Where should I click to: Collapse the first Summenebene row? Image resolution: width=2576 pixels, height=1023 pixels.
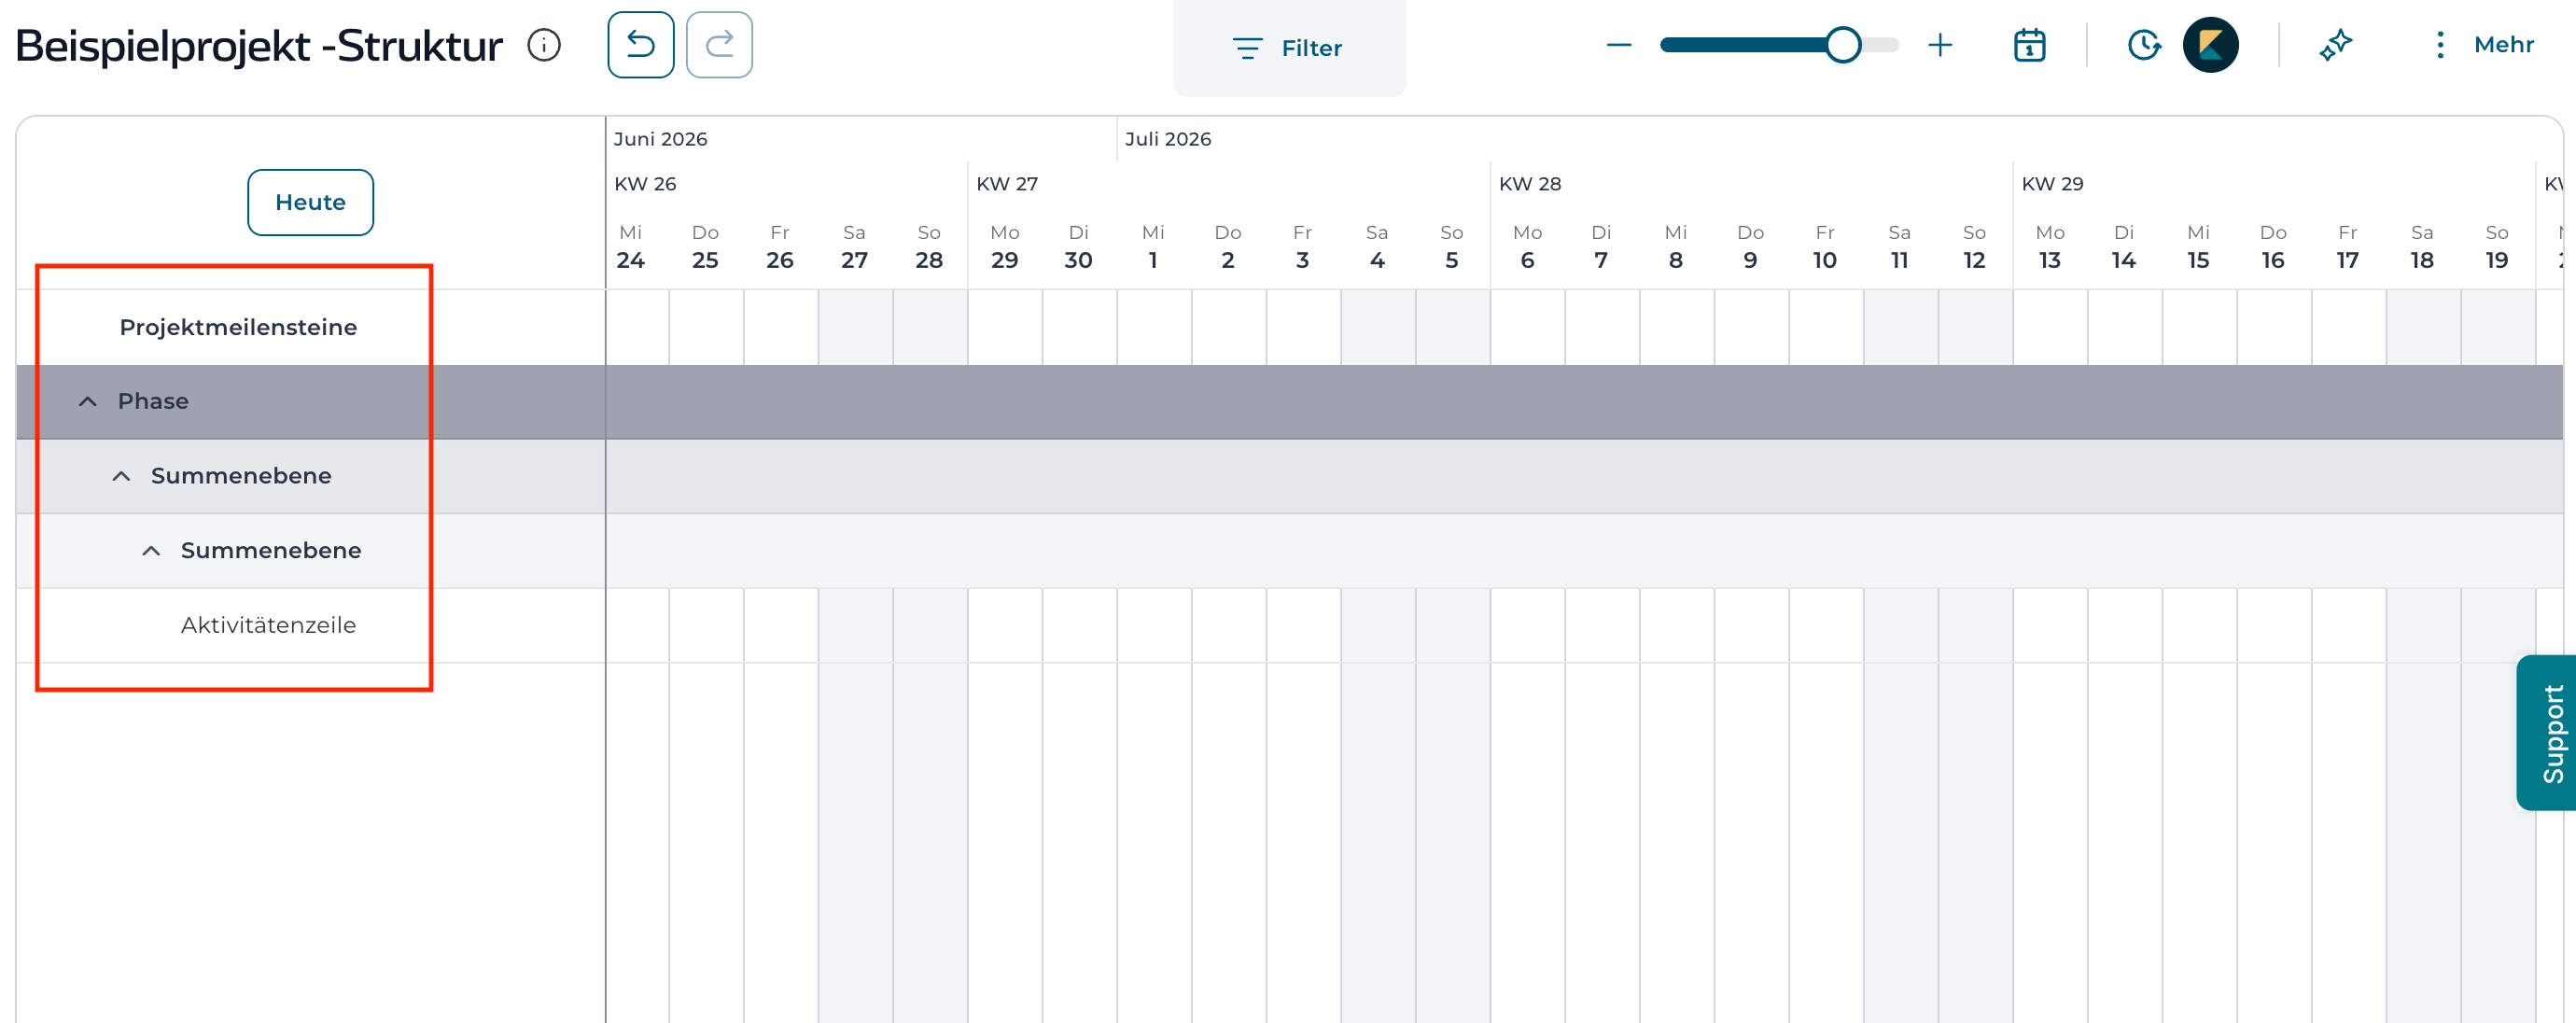[x=121, y=476]
